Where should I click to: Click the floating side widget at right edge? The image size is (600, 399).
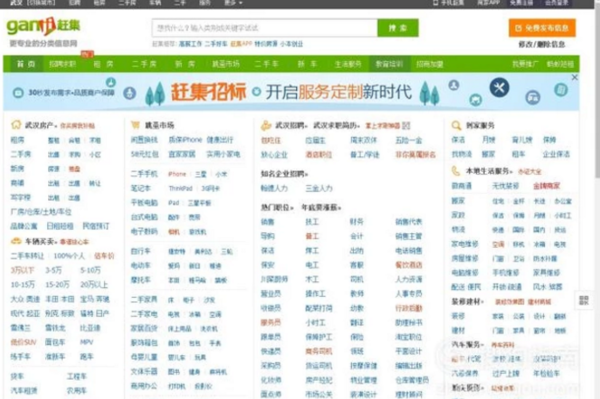[584, 300]
